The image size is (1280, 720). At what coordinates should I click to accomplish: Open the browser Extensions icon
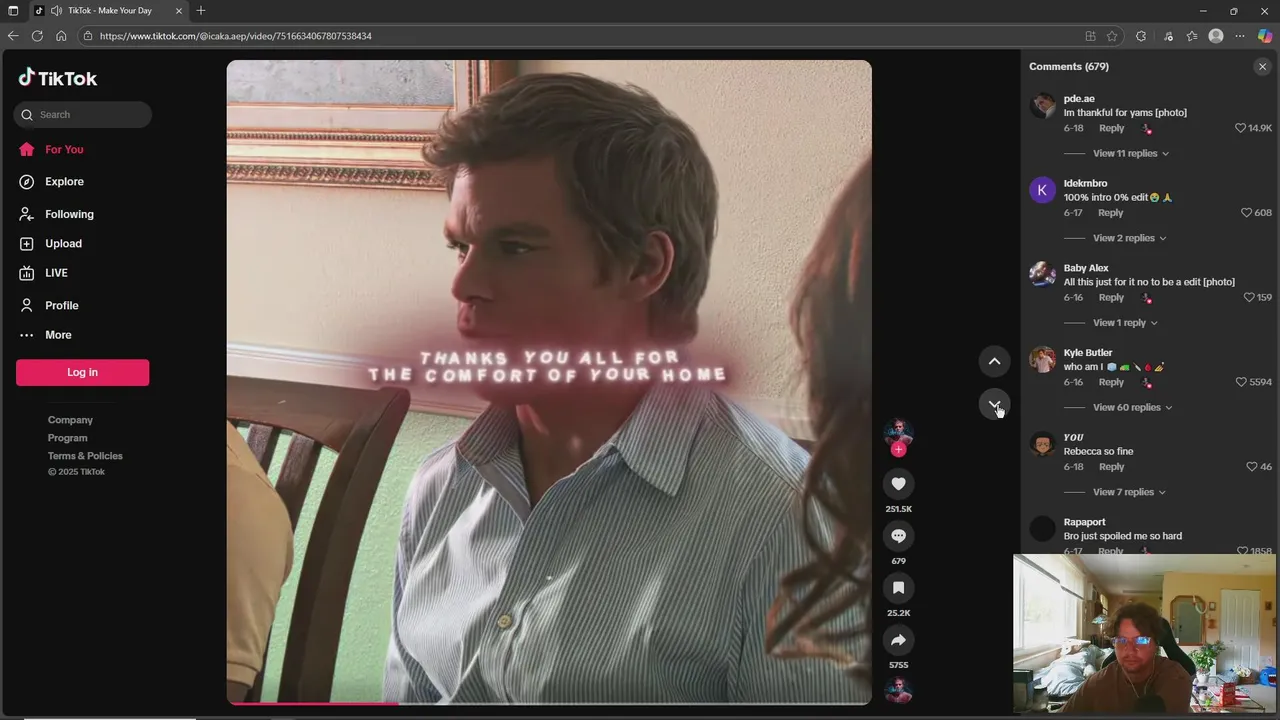1141,36
